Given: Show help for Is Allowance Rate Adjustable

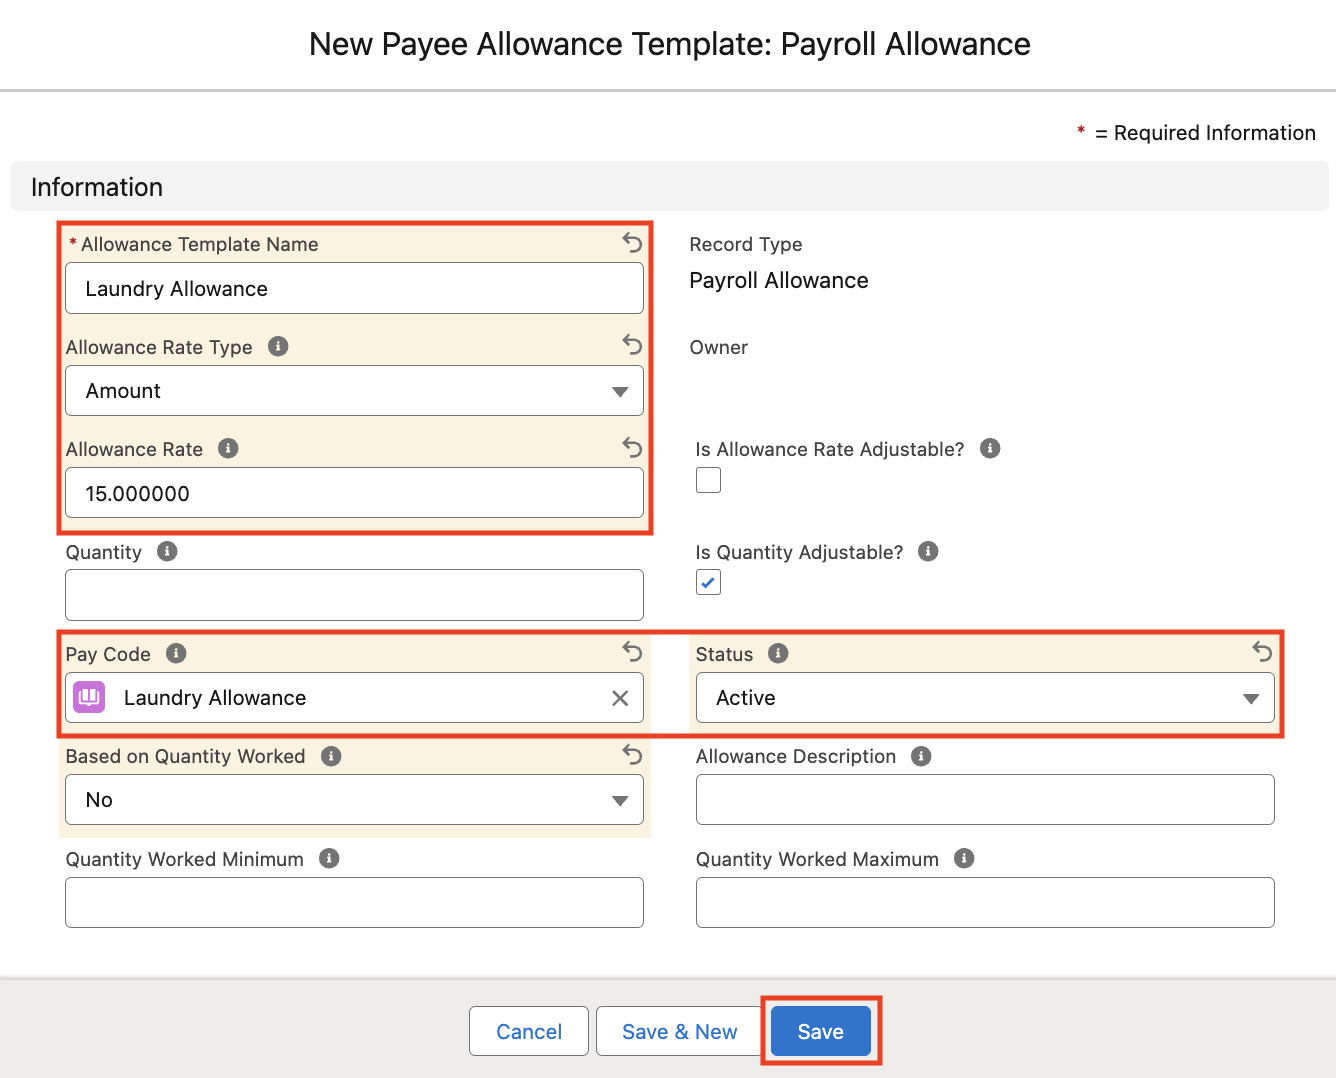Looking at the screenshot, I should click(990, 448).
